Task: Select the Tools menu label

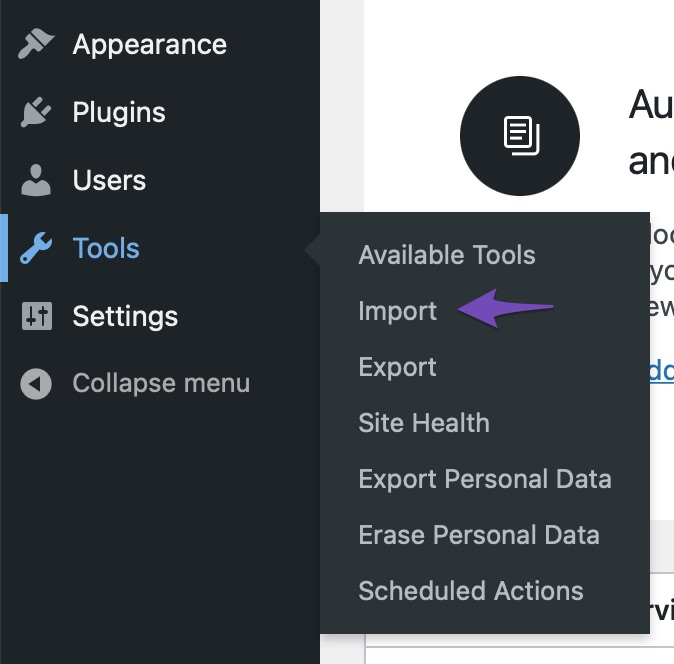Action: tap(106, 248)
